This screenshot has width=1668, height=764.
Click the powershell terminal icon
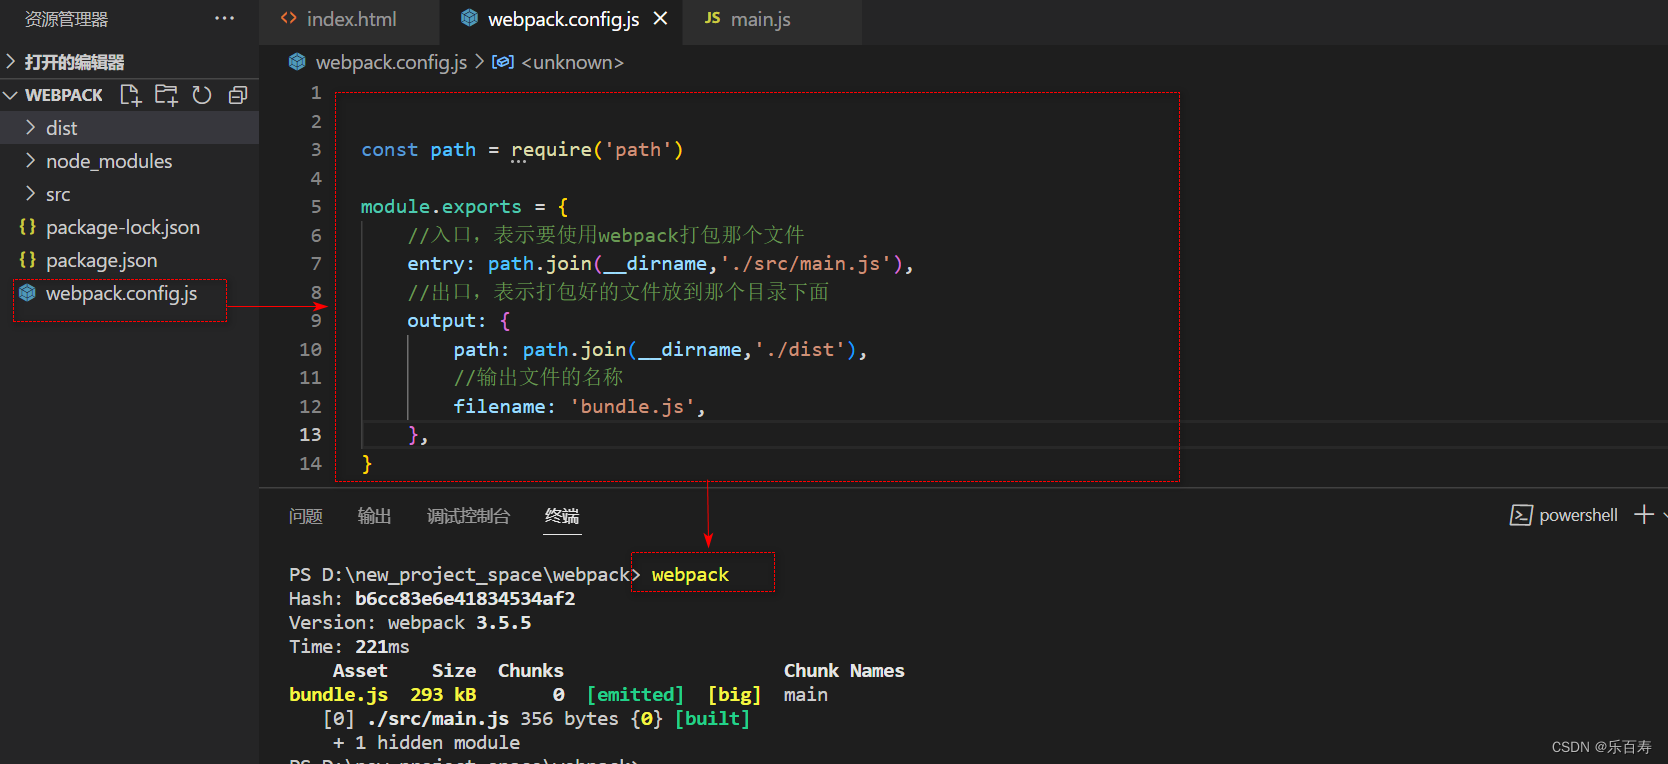click(x=1521, y=515)
